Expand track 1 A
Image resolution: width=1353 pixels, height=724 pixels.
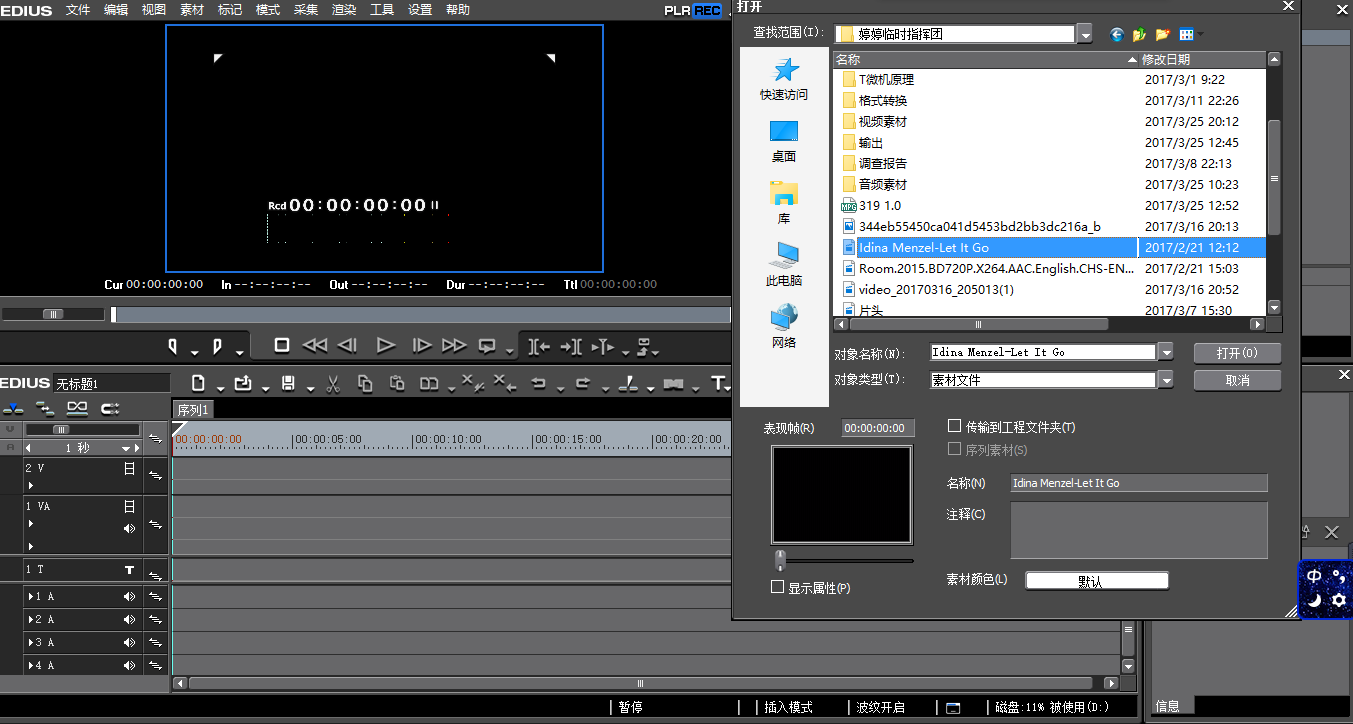30,596
